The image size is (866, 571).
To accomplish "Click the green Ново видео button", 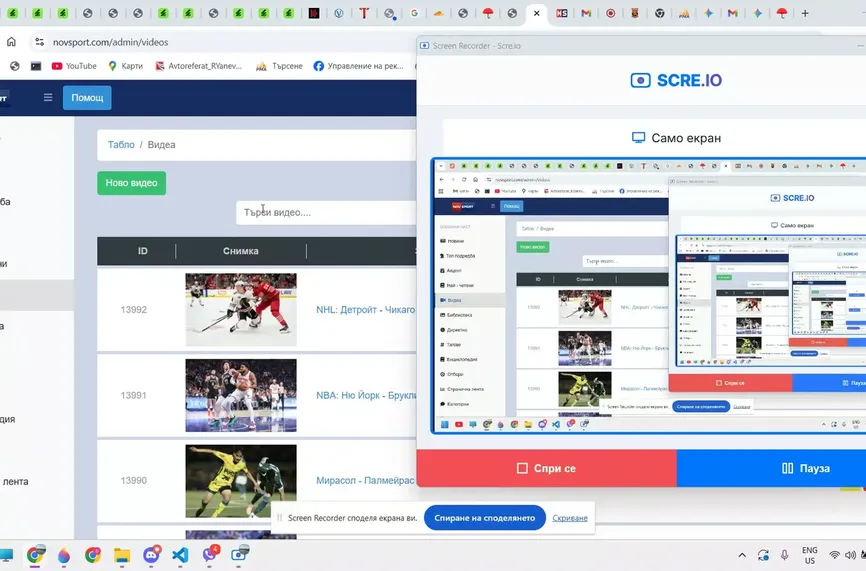I will click(131, 183).
